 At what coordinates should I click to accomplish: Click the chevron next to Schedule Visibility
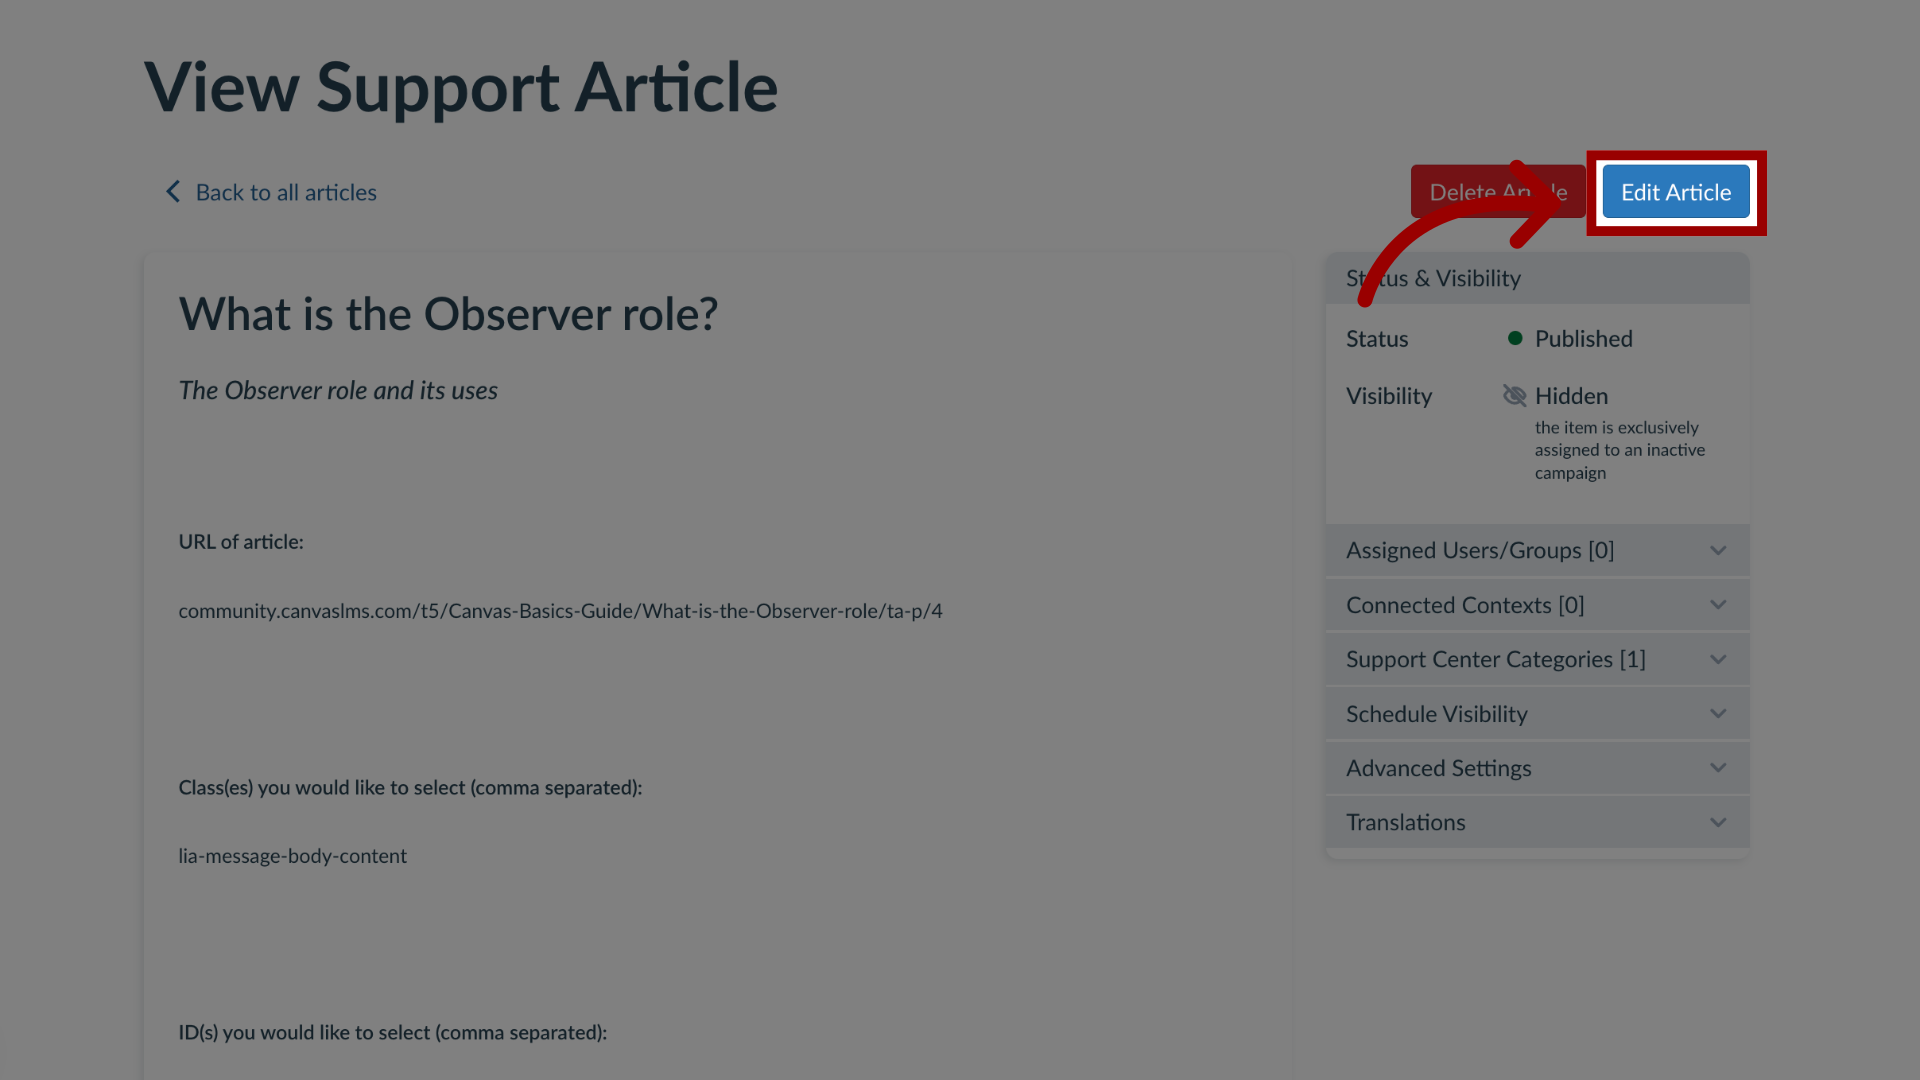click(1718, 713)
